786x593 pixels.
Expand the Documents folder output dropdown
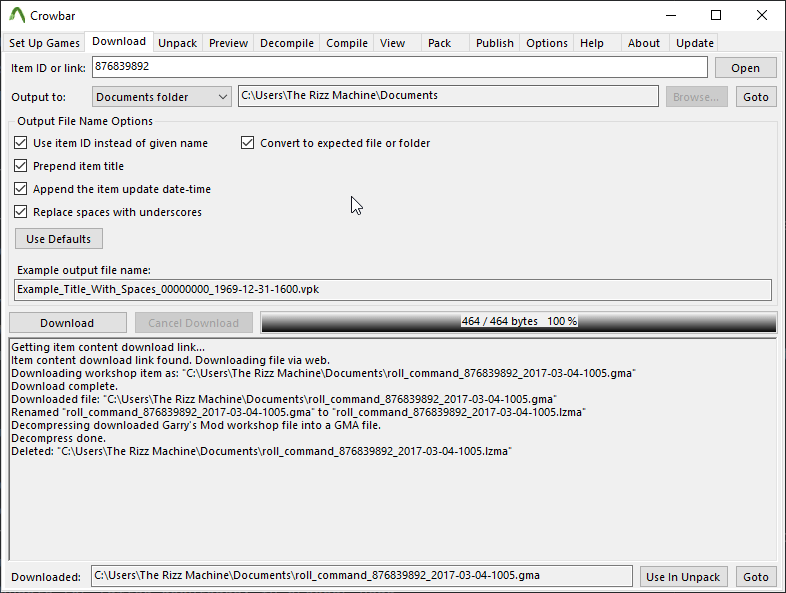tap(161, 97)
